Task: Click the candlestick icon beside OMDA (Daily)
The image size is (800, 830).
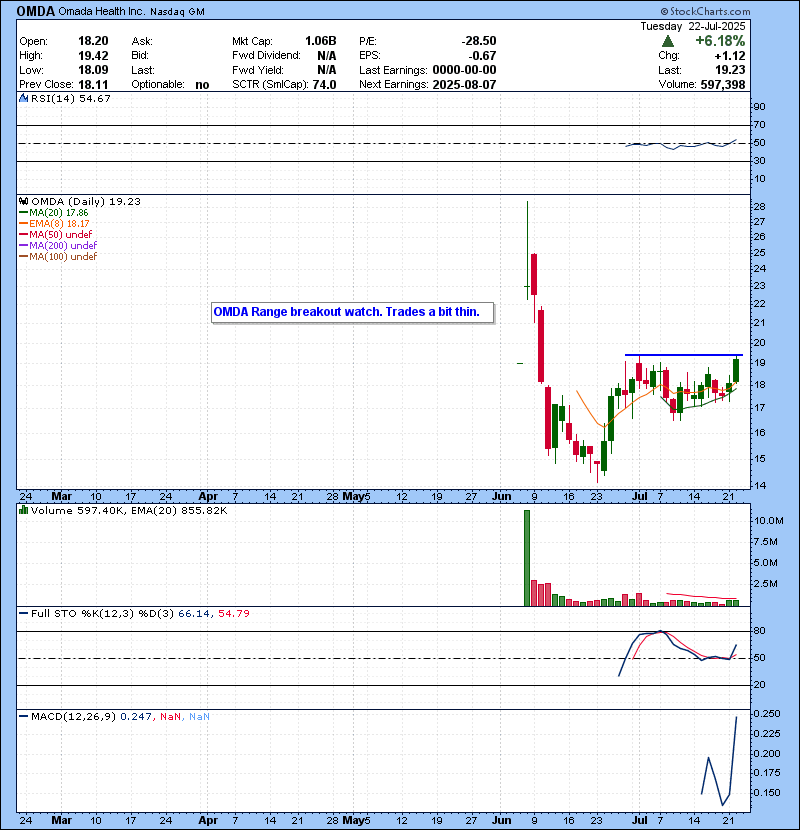Action: click(23, 201)
